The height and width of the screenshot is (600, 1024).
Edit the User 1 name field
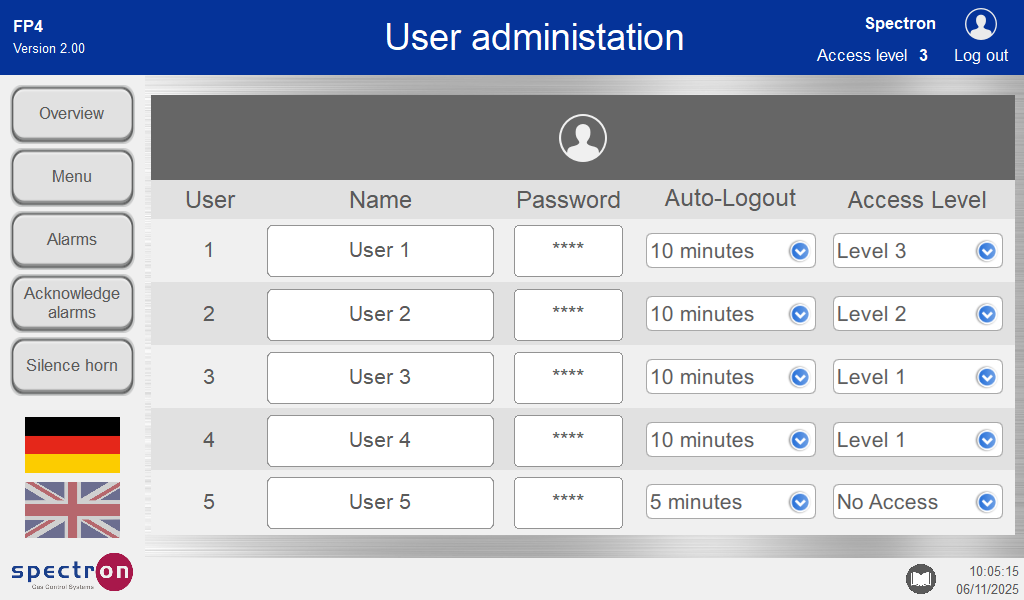[380, 251]
